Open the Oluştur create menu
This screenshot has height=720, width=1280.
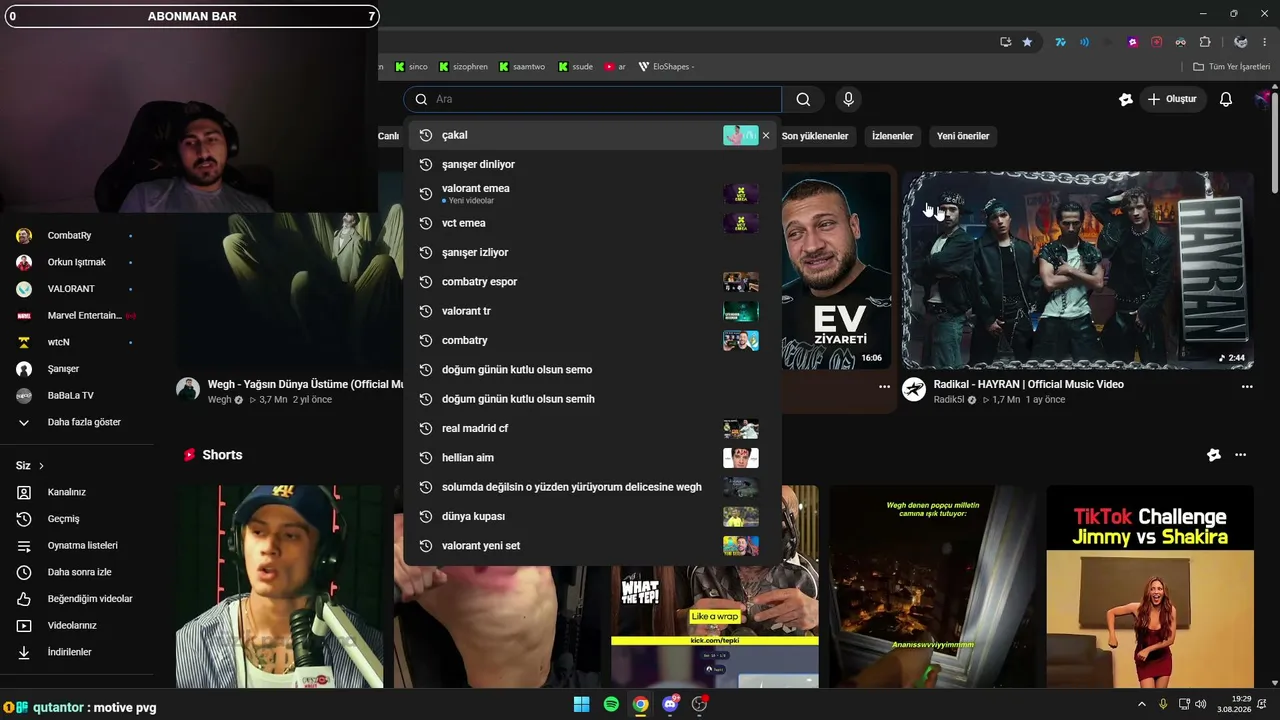coord(1172,99)
